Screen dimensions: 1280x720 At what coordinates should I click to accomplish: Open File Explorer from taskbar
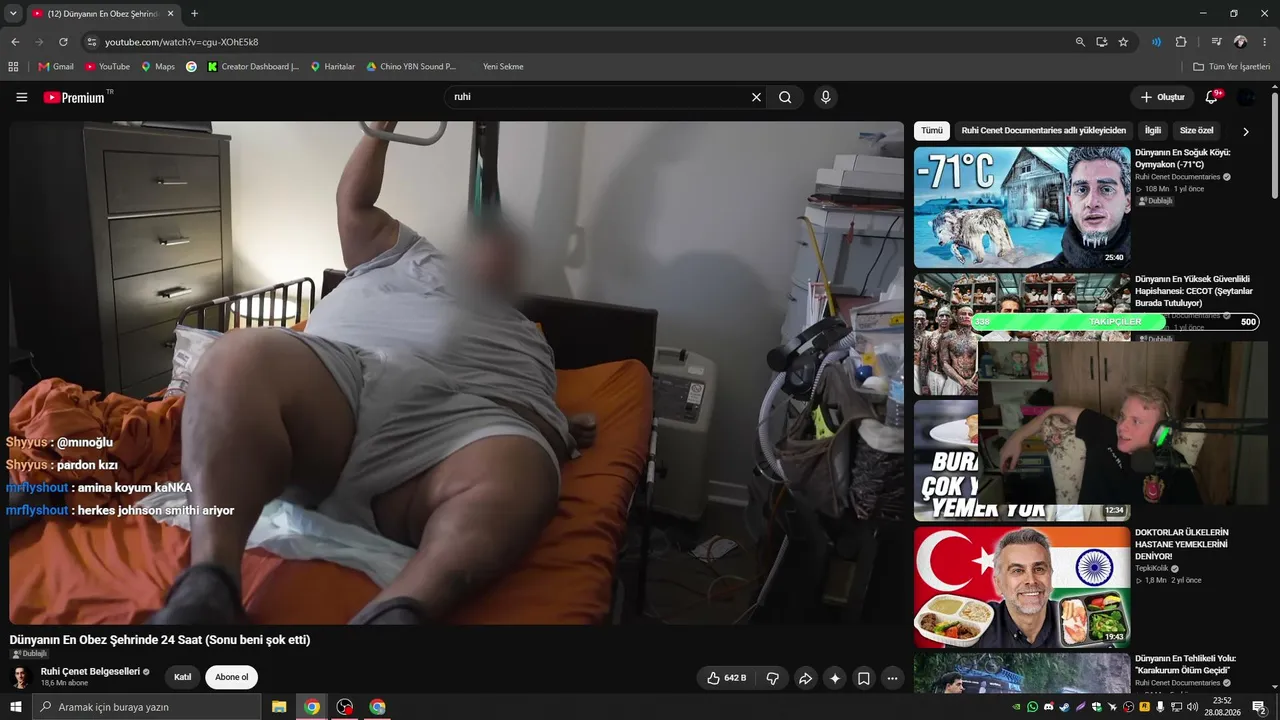279,707
